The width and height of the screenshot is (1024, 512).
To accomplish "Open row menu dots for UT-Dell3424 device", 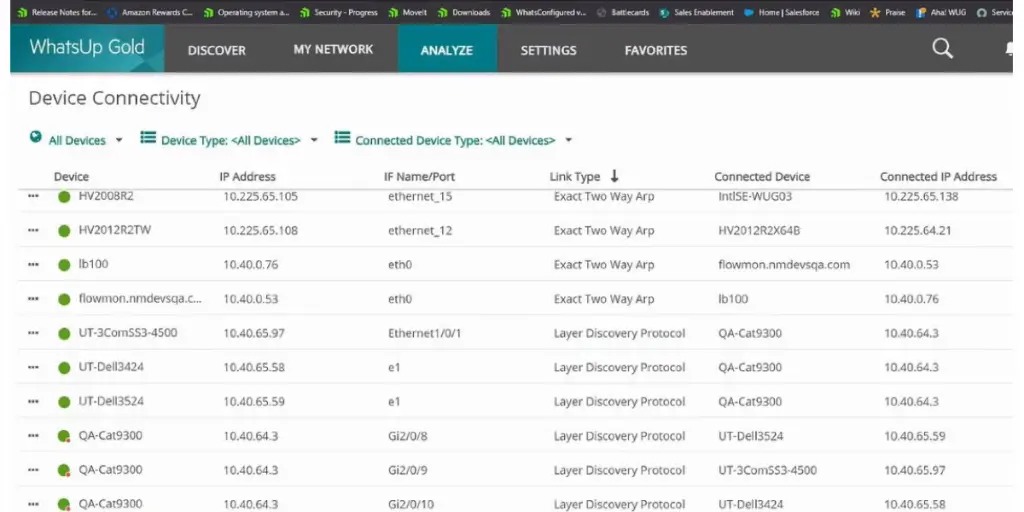I will coord(33,367).
